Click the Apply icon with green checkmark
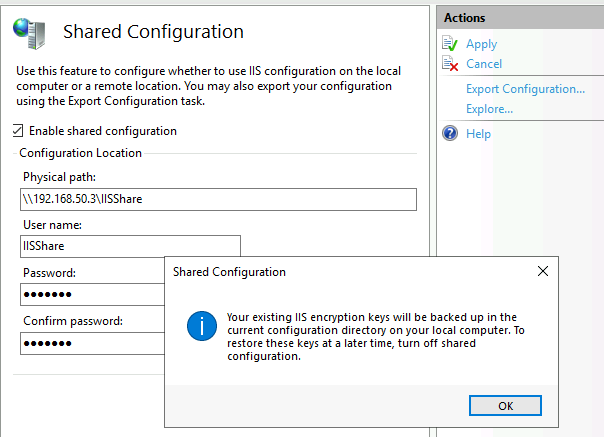This screenshot has width=604, height=437. click(x=450, y=43)
